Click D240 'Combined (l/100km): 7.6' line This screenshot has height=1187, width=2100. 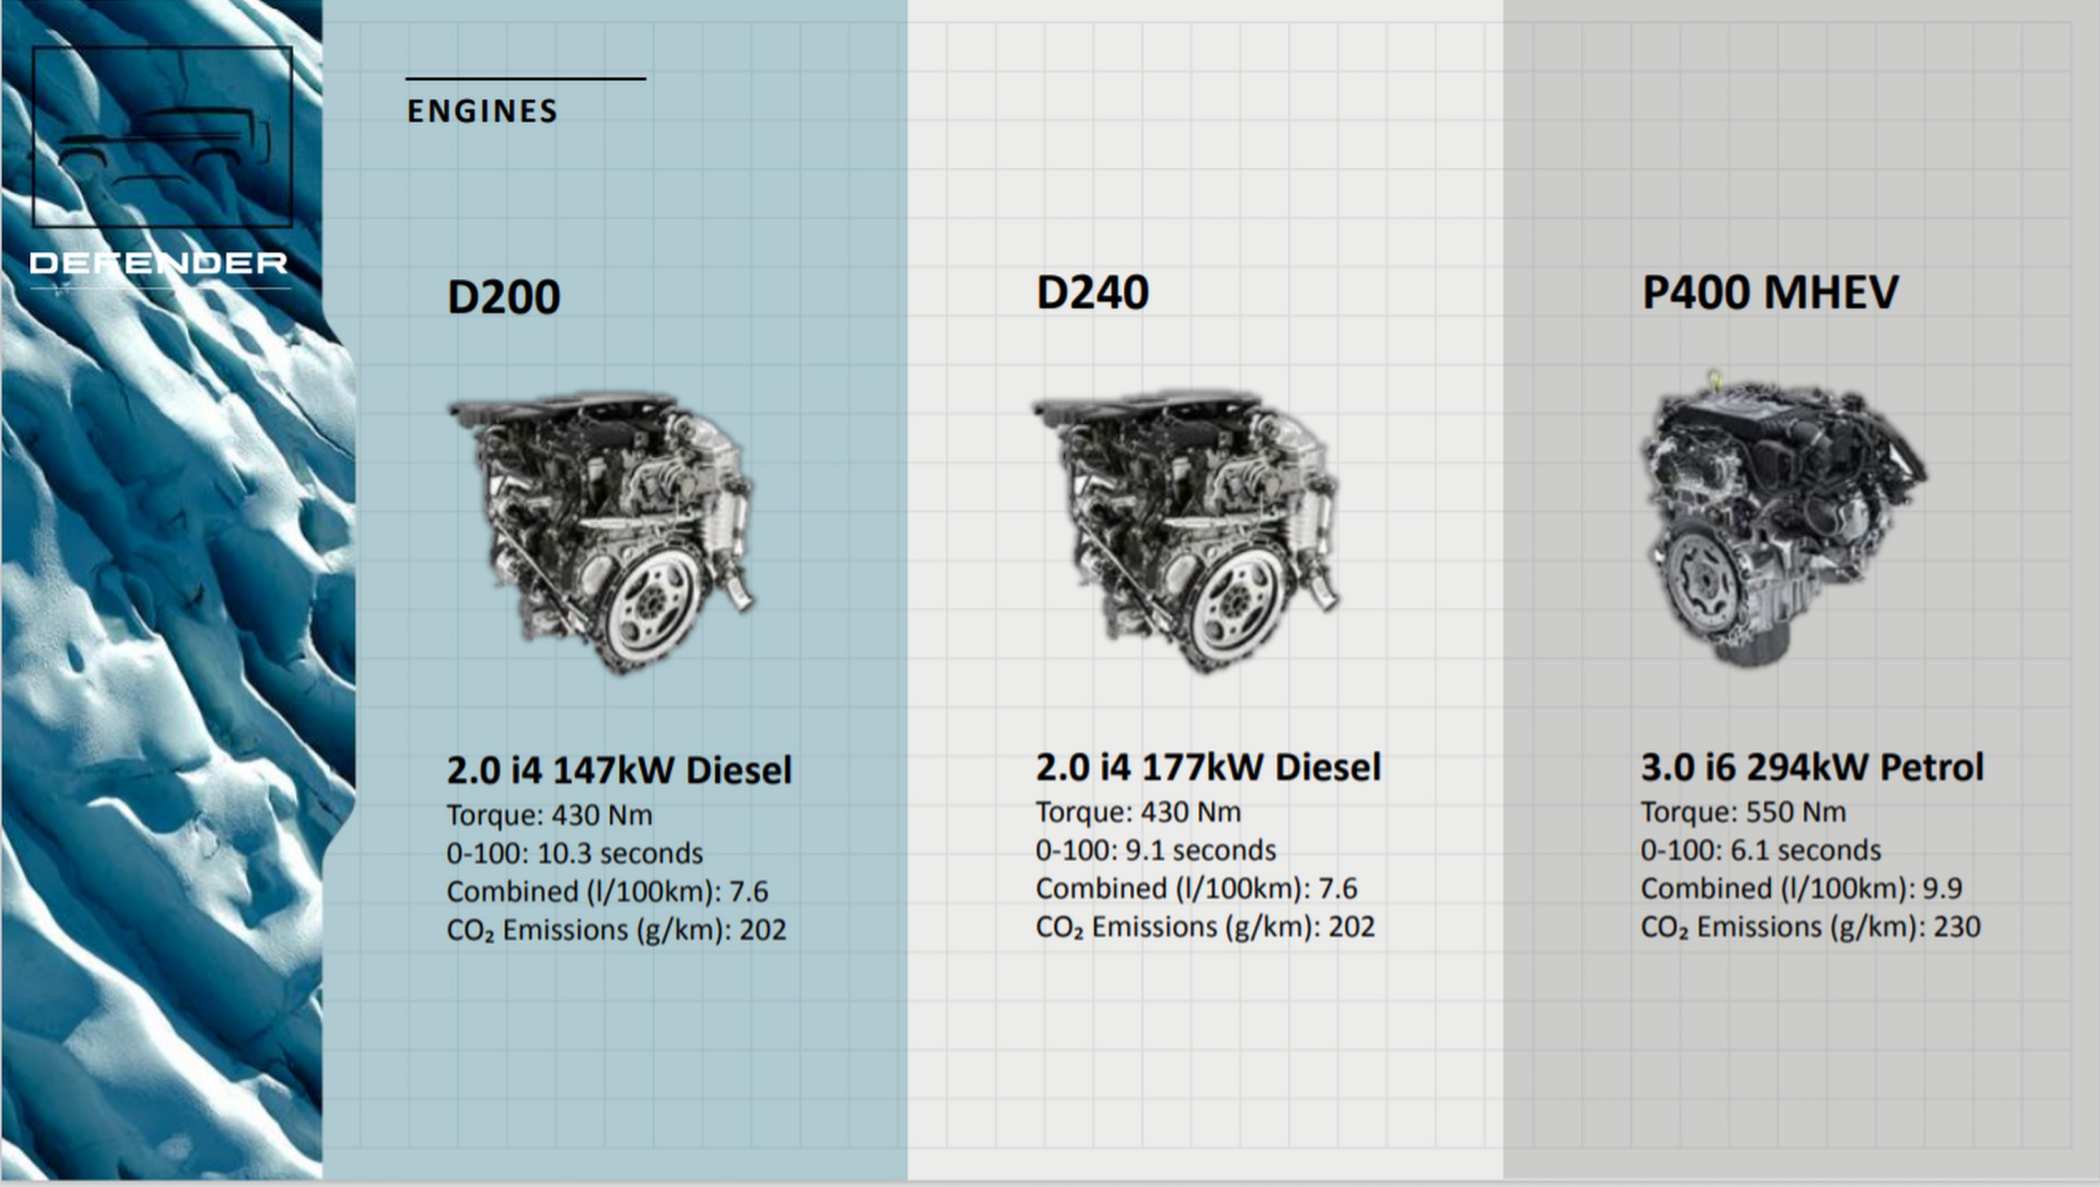click(x=1196, y=888)
